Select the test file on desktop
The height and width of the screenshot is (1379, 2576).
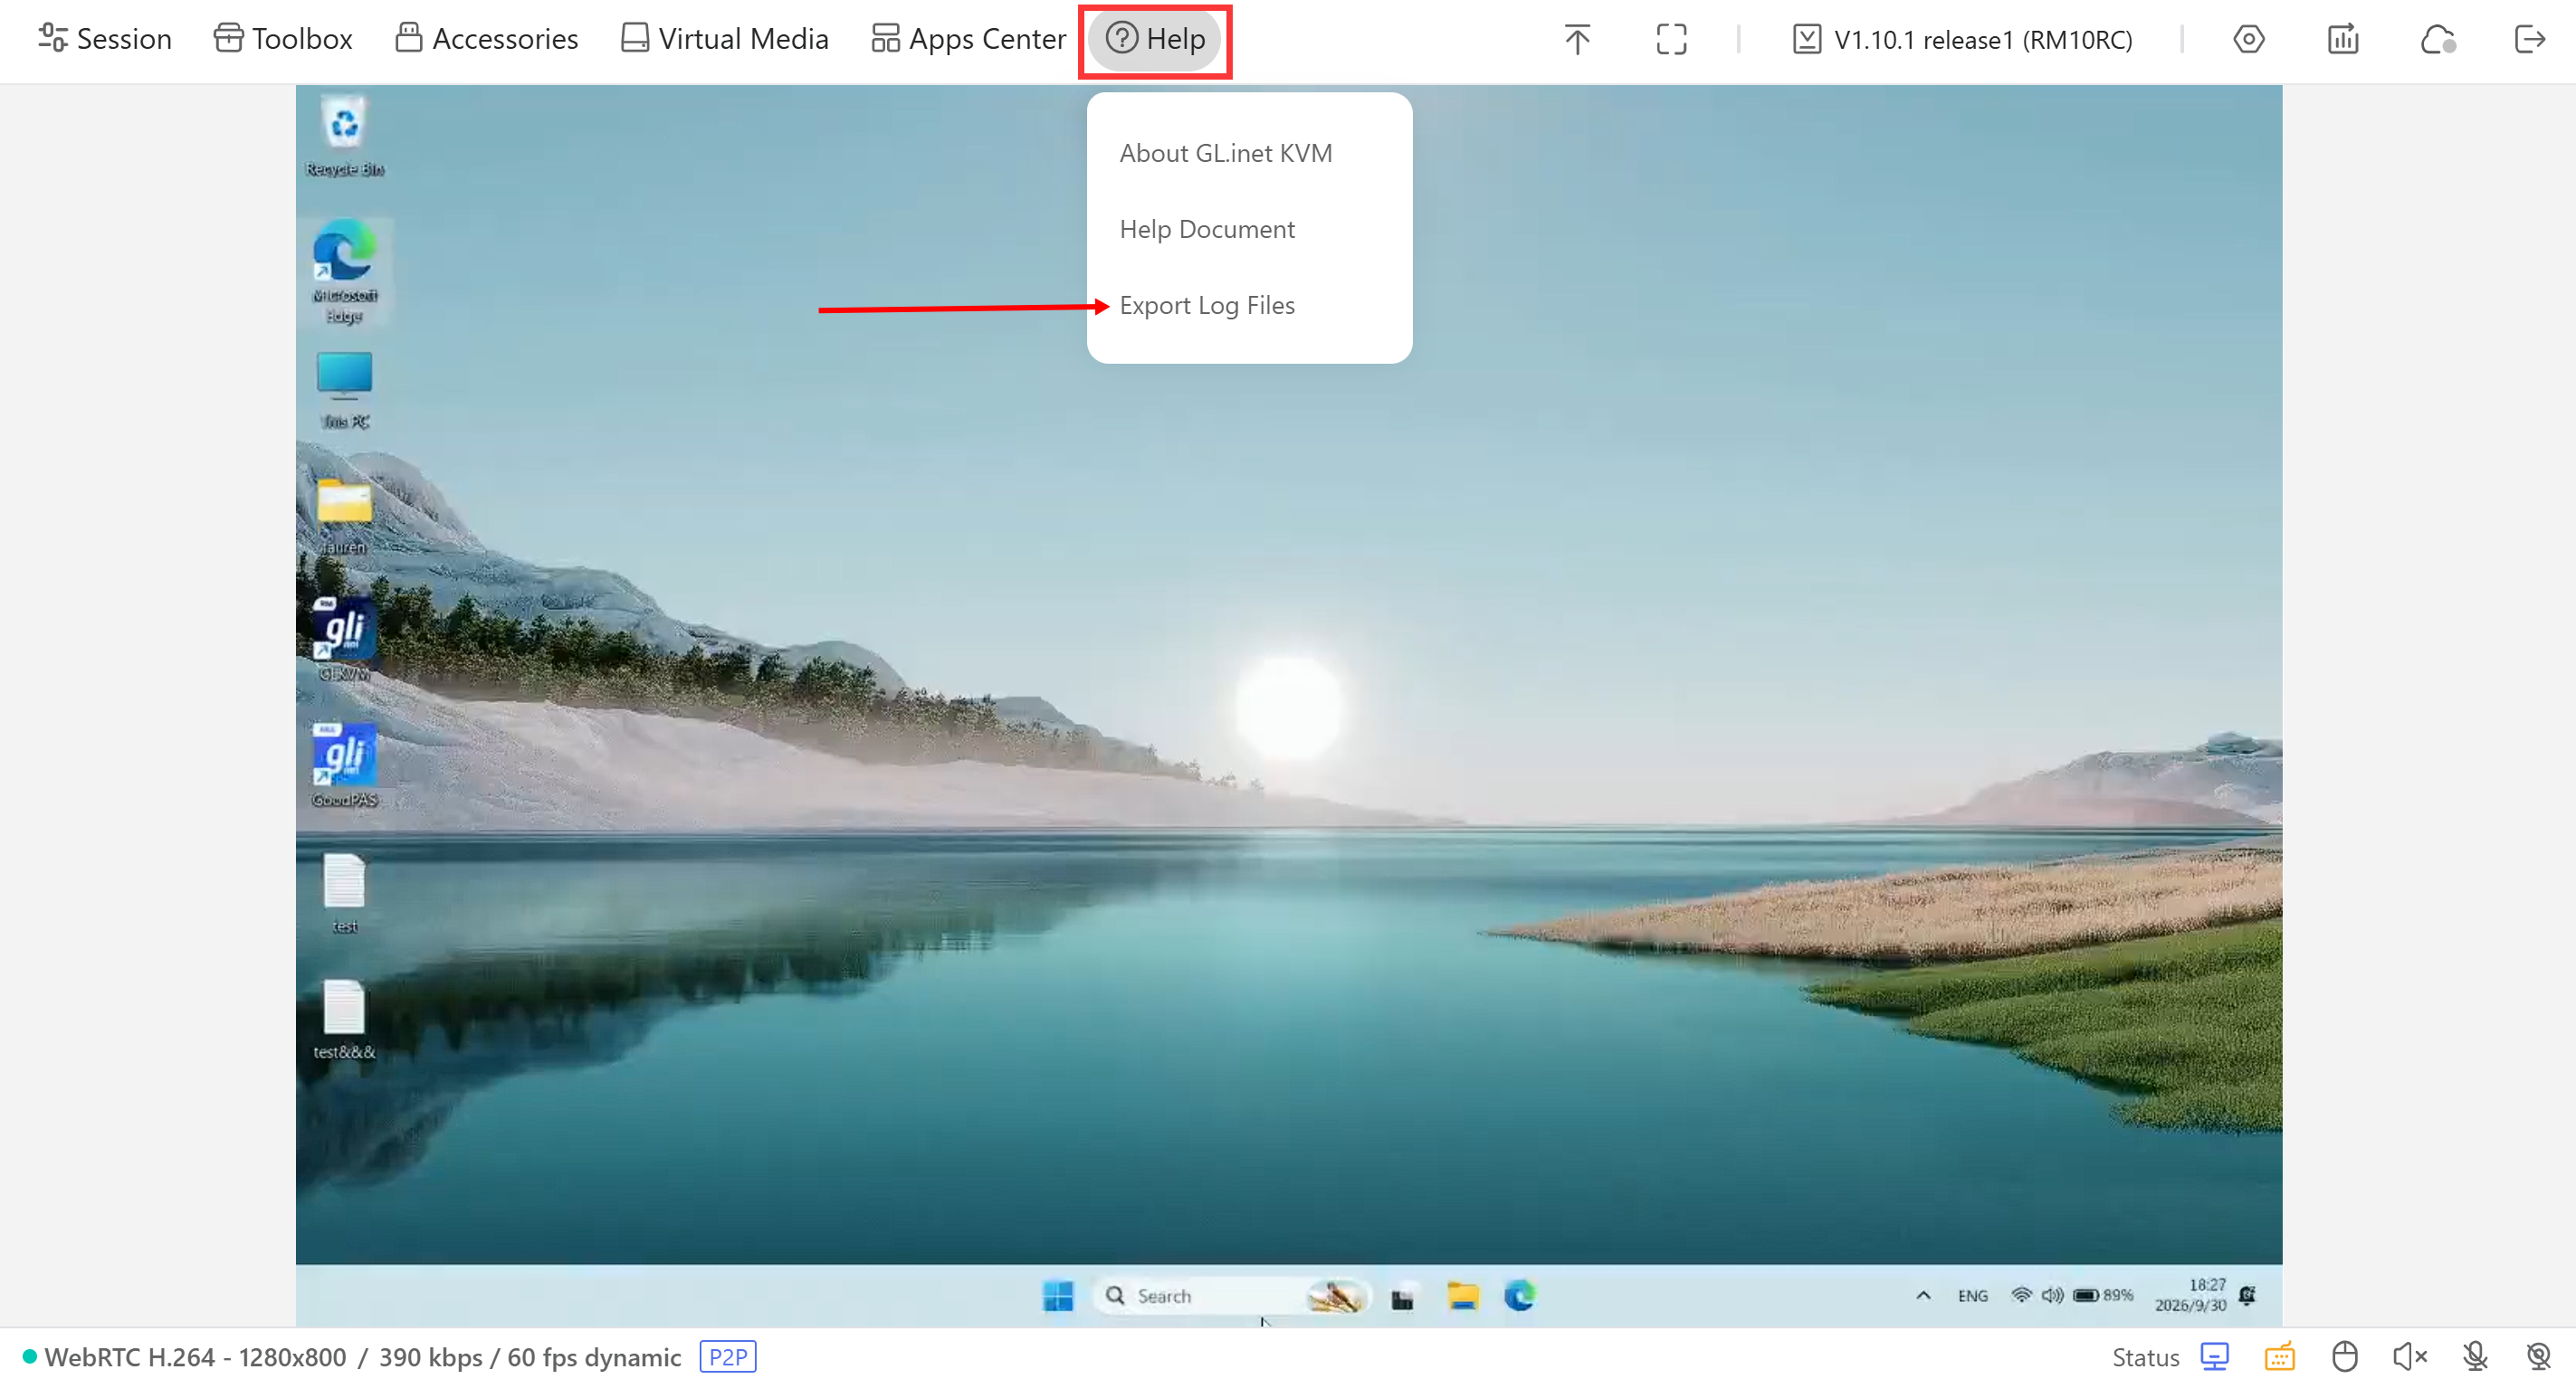344,894
